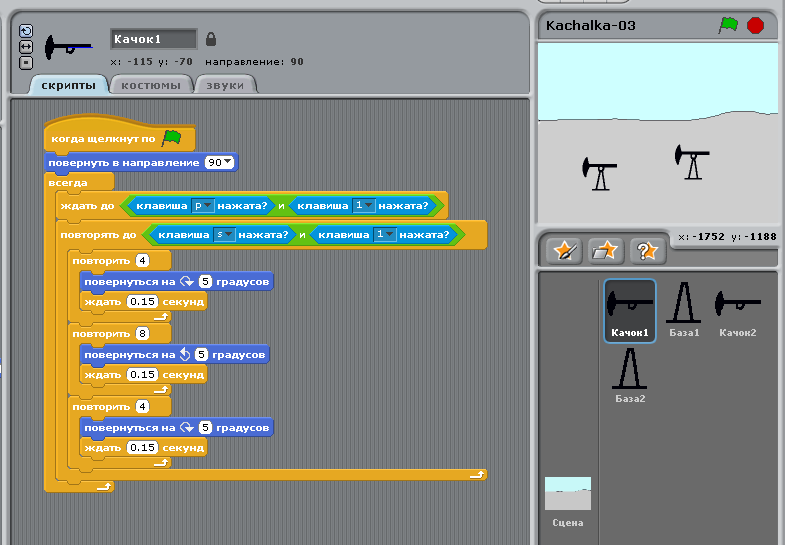Screen dimensions: 785x545
Task: Select 'only face left-right' rotation style button
Action: coord(26,47)
